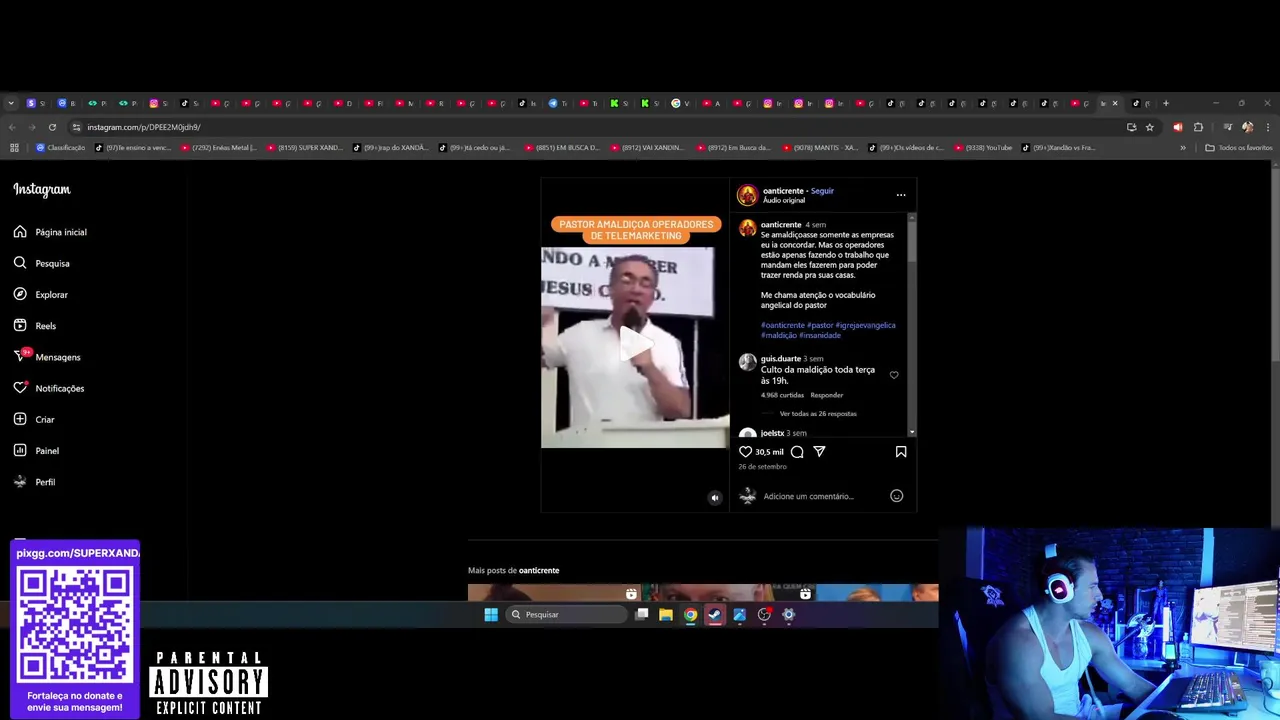1280x720 pixels.
Task: Open a new browser tab
Action: click(x=1166, y=103)
